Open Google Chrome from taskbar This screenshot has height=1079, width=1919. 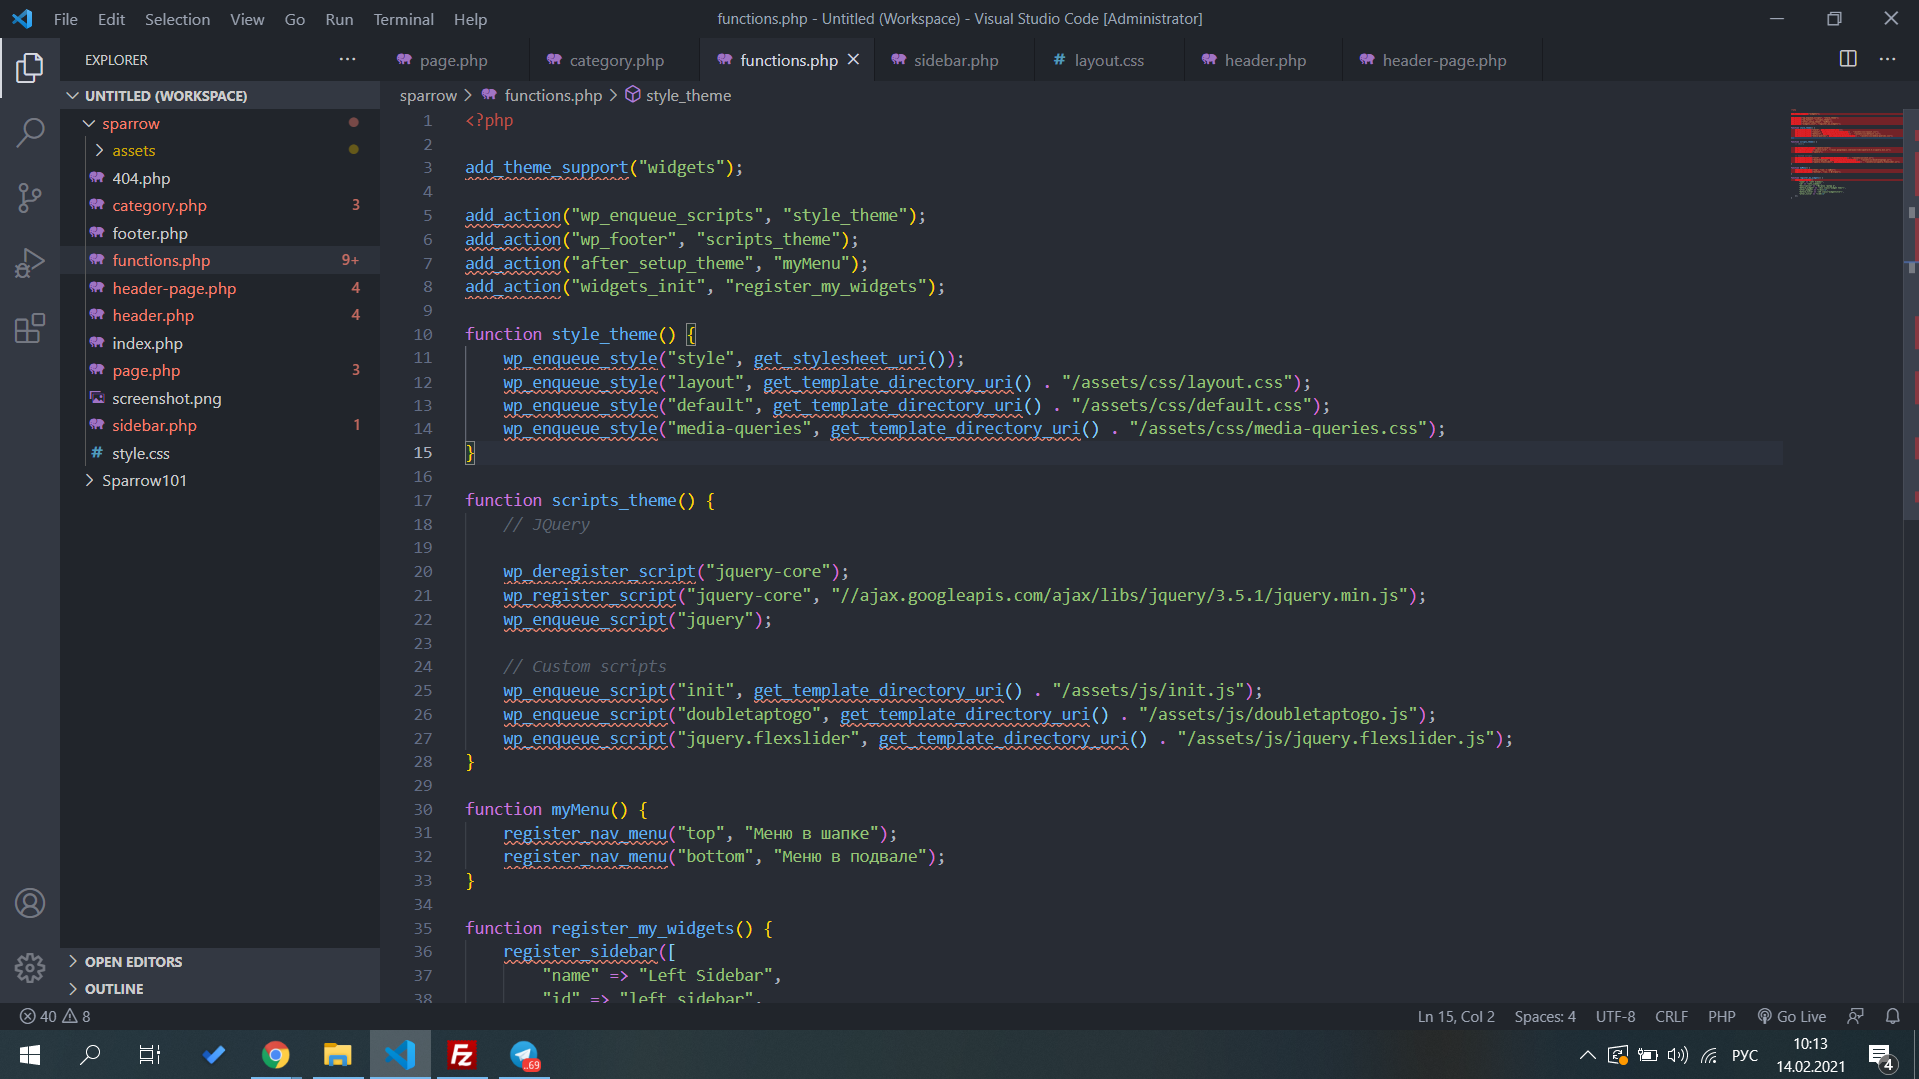(275, 1055)
